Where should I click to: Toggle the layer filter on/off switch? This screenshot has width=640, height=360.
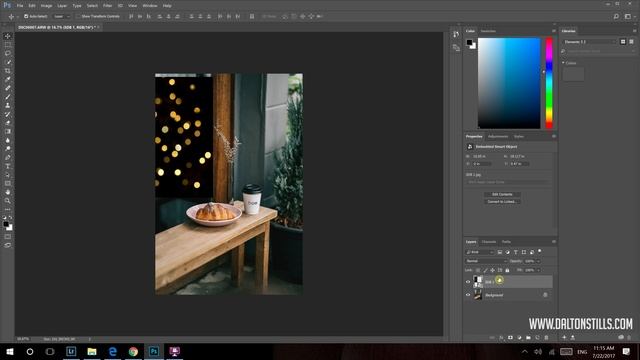pos(540,251)
